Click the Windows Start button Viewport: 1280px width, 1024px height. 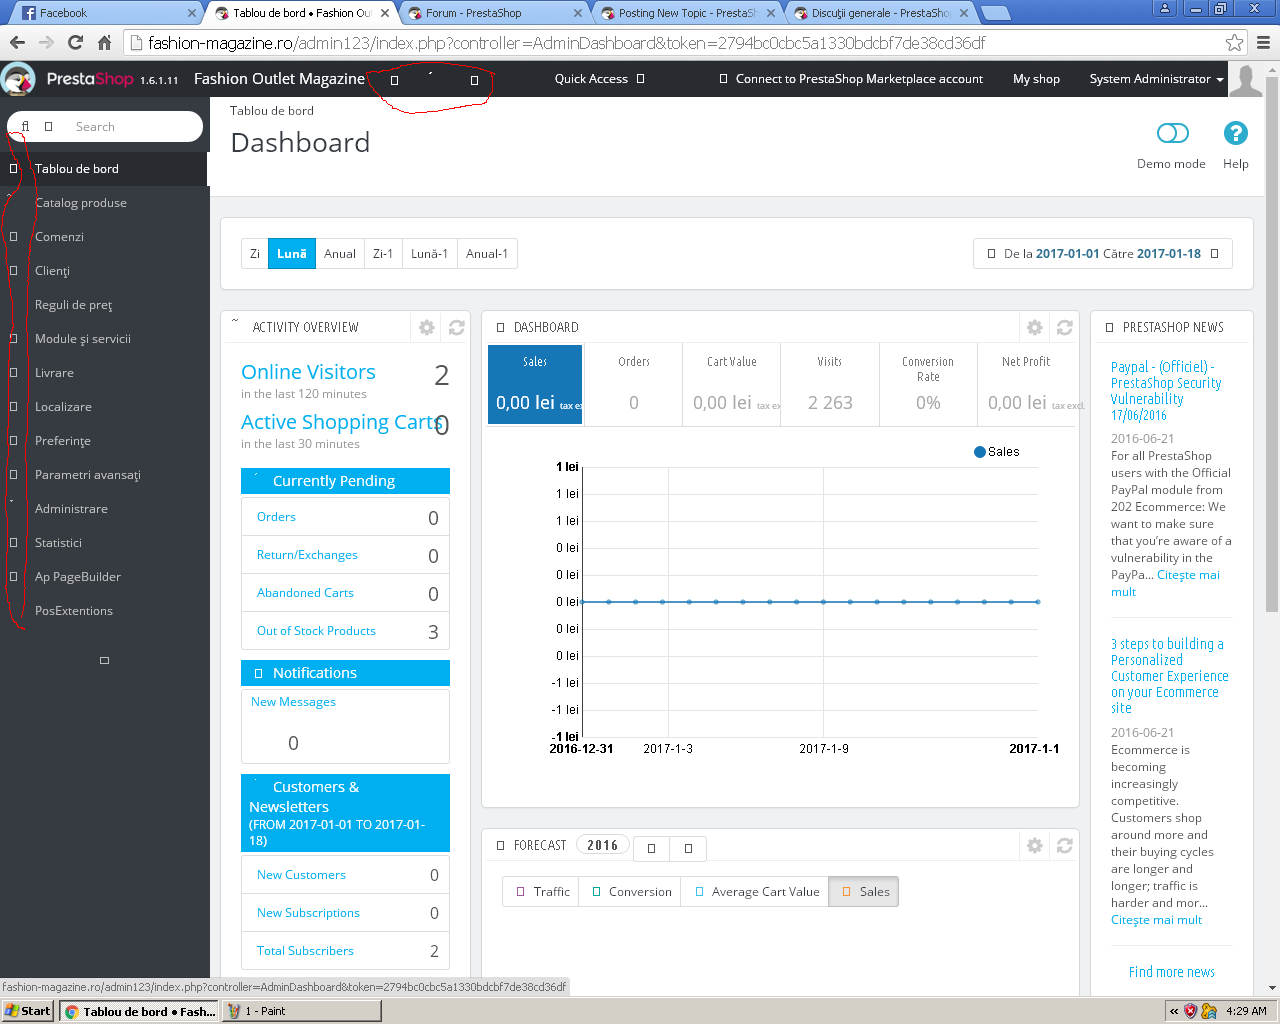[x=27, y=1011]
